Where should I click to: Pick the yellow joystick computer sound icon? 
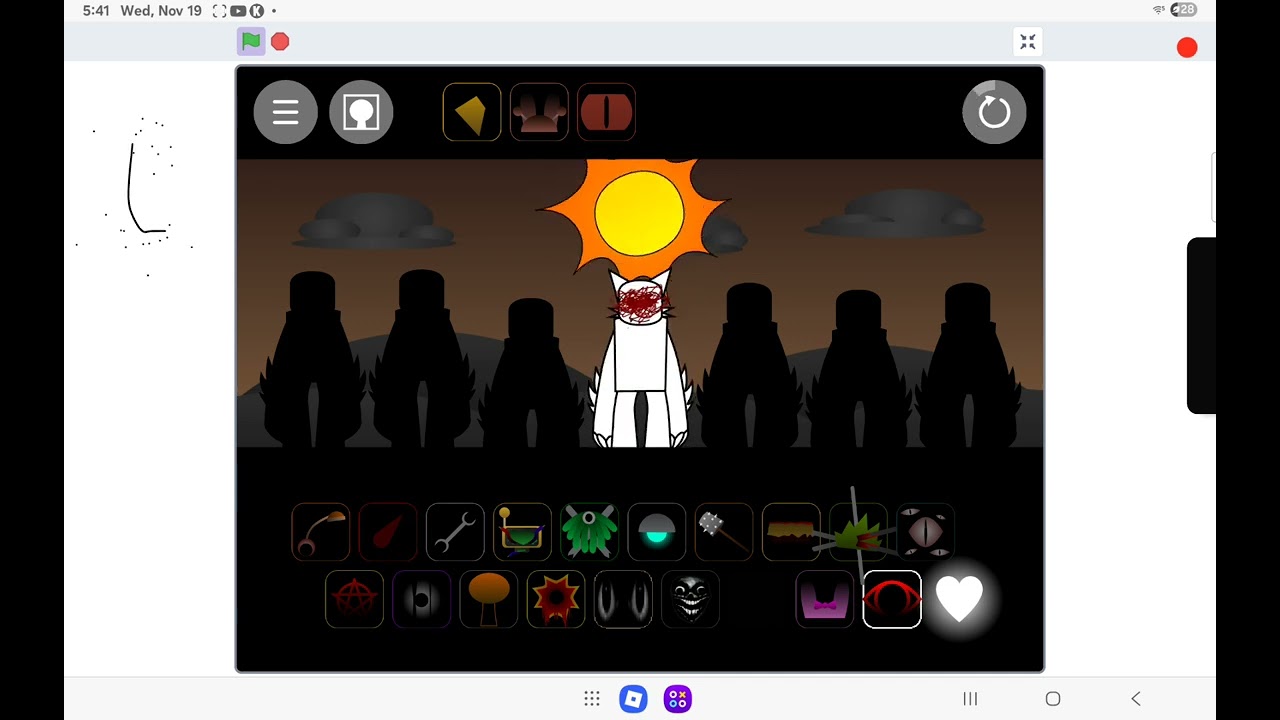[x=522, y=532]
